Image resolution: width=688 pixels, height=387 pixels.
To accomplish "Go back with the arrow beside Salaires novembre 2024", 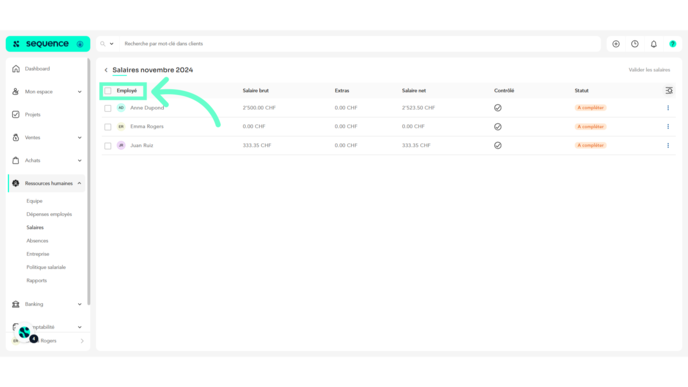I will click(106, 70).
